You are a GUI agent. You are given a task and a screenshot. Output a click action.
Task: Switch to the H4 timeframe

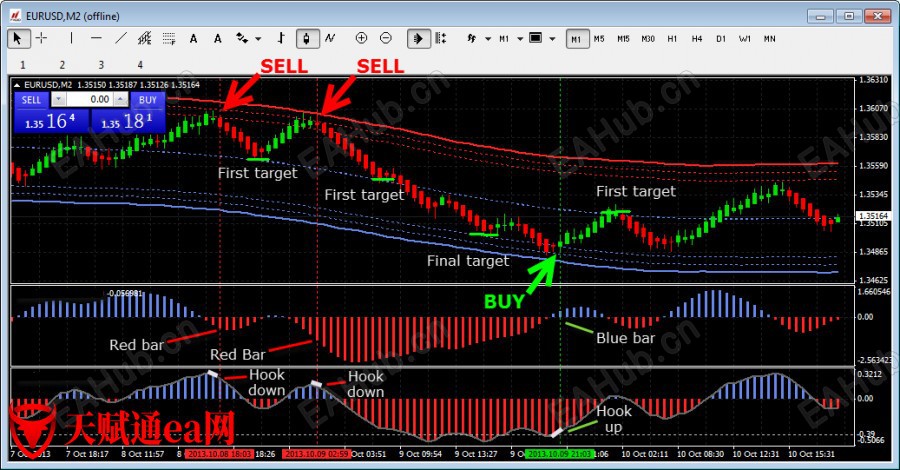pos(697,39)
